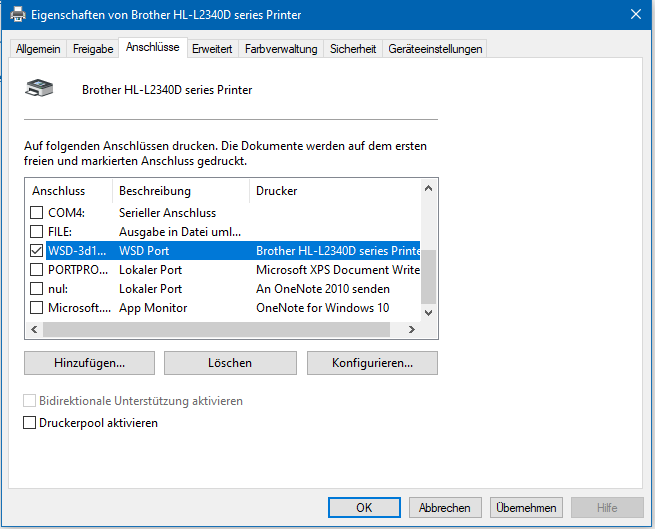Click 'Microsoft XPS Document Write' printer entry

(x=338, y=270)
